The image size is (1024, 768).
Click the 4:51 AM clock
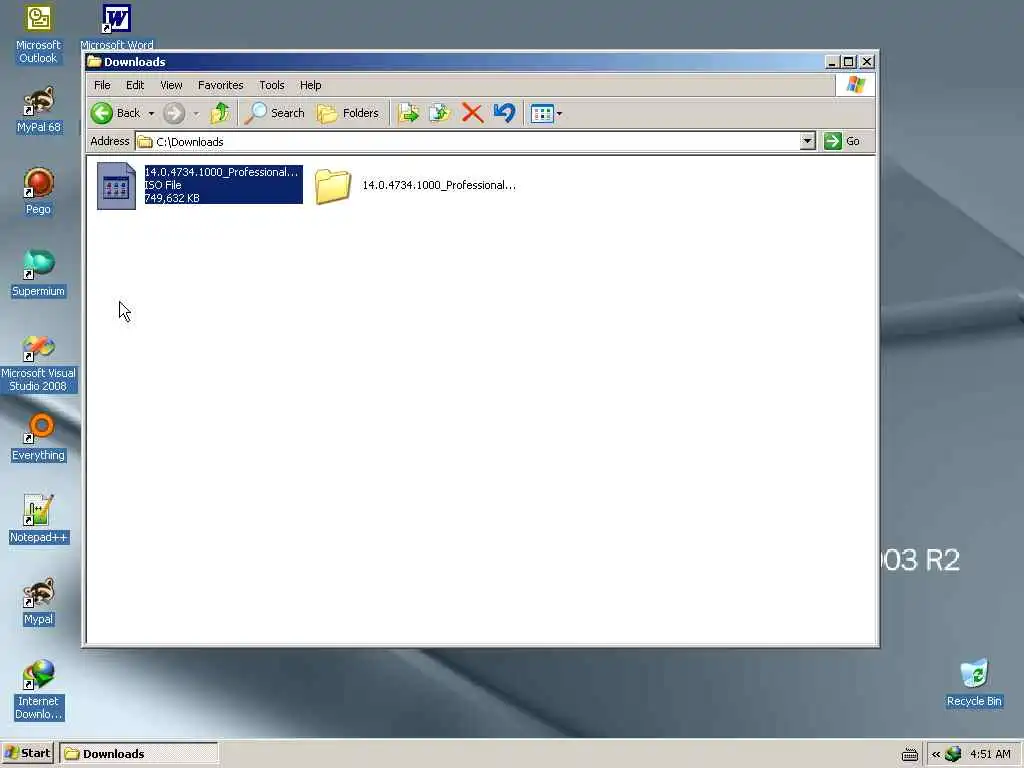pyautogui.click(x=990, y=754)
